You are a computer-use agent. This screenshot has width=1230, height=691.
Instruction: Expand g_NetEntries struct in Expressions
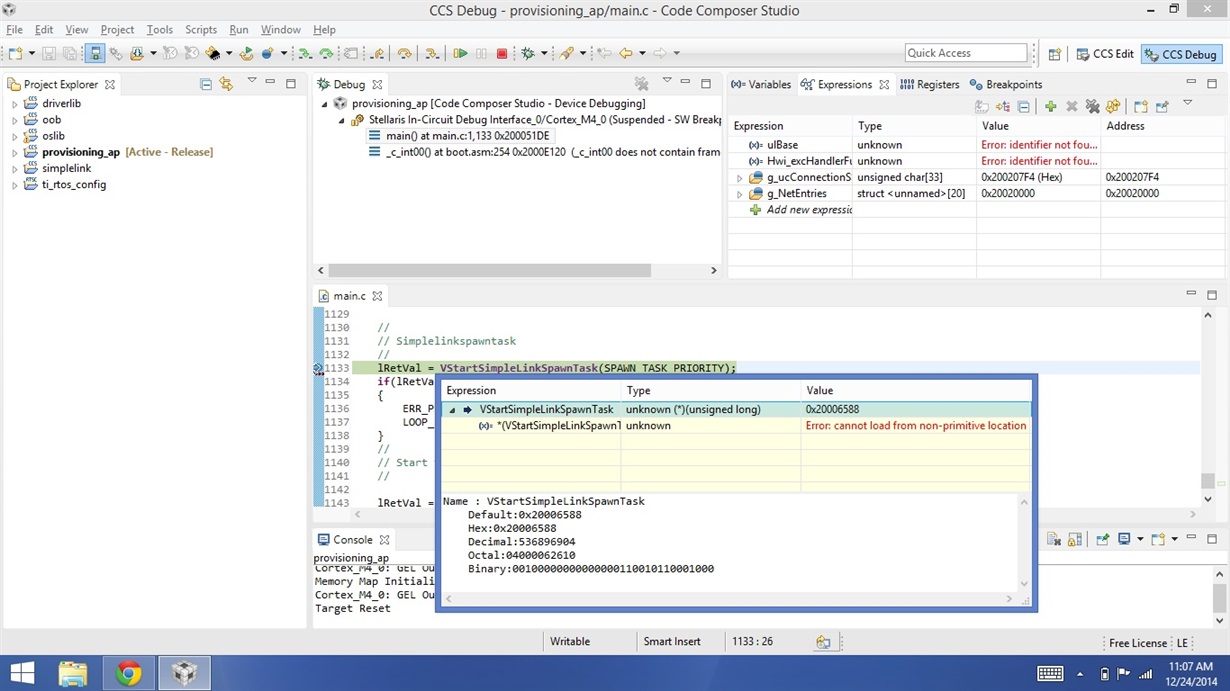coord(740,193)
